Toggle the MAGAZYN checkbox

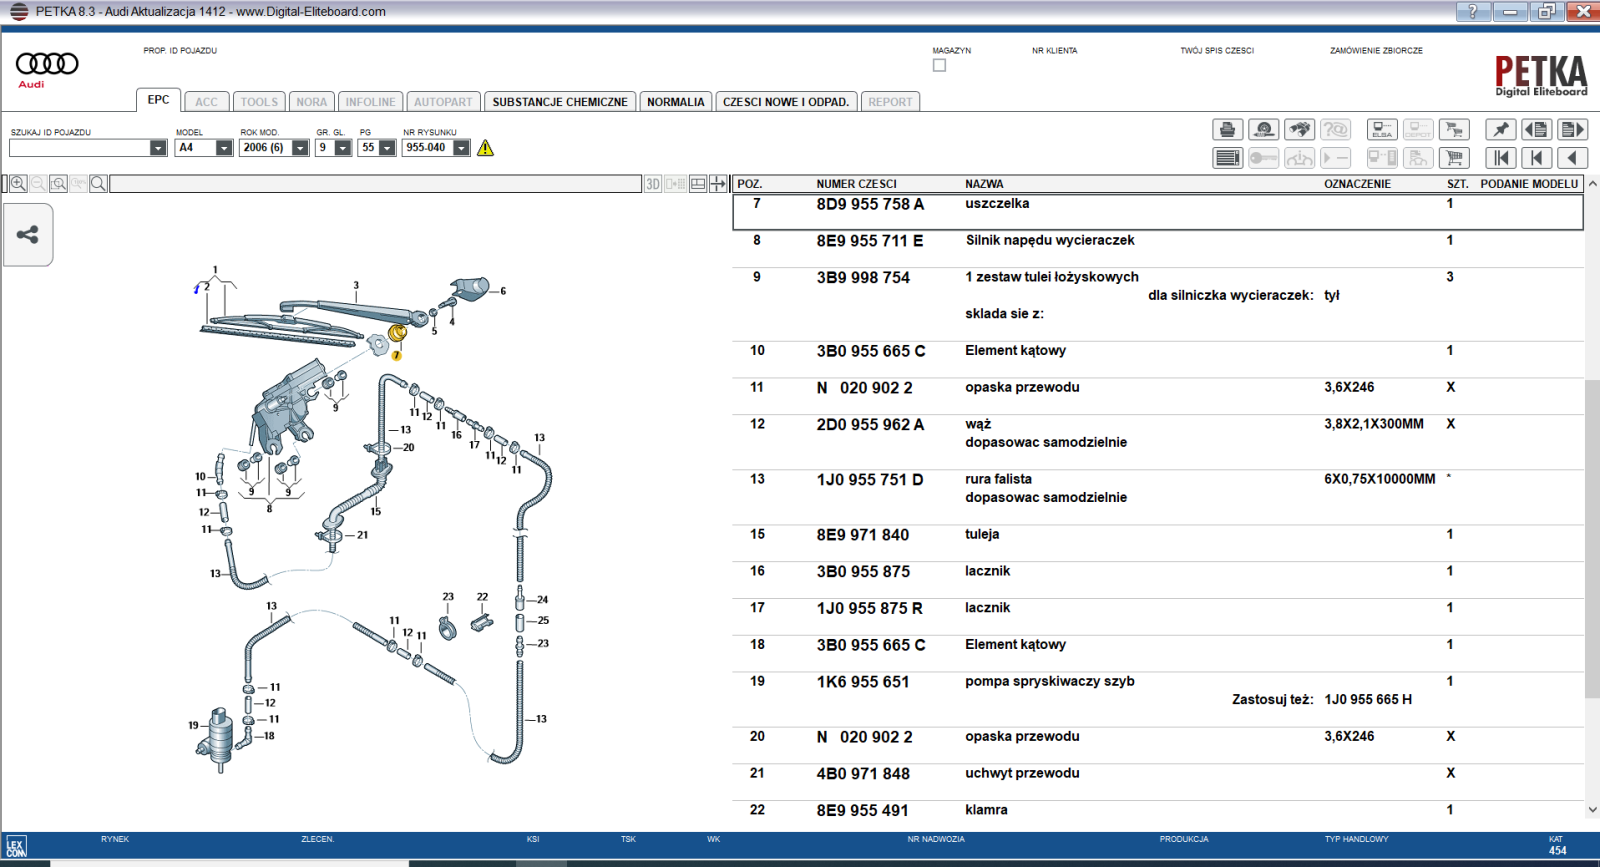pos(939,65)
